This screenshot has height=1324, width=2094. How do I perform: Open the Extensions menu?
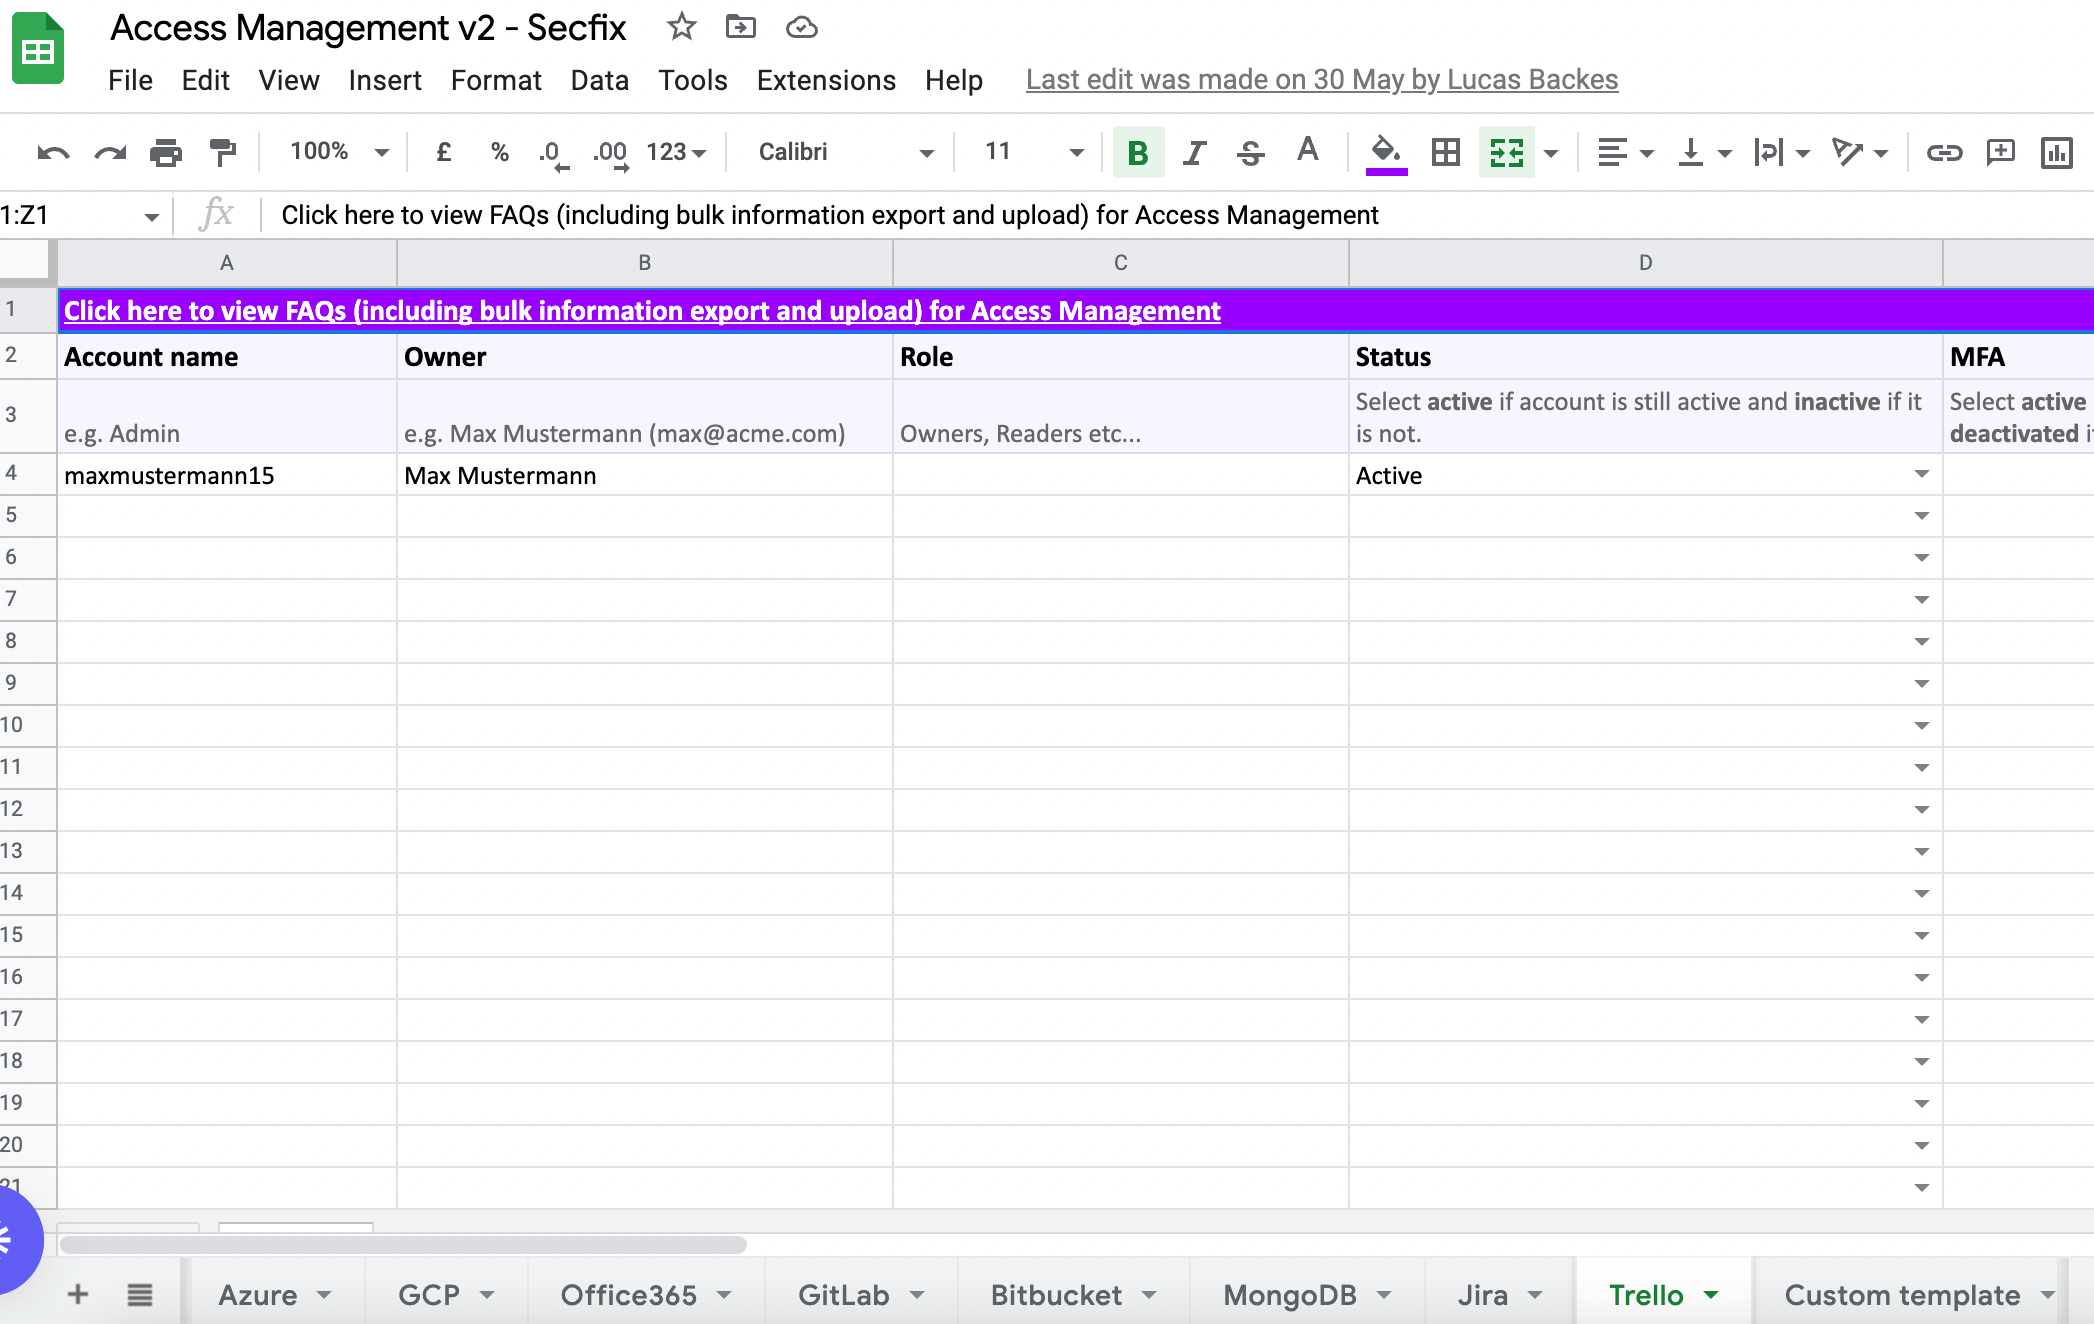(826, 80)
